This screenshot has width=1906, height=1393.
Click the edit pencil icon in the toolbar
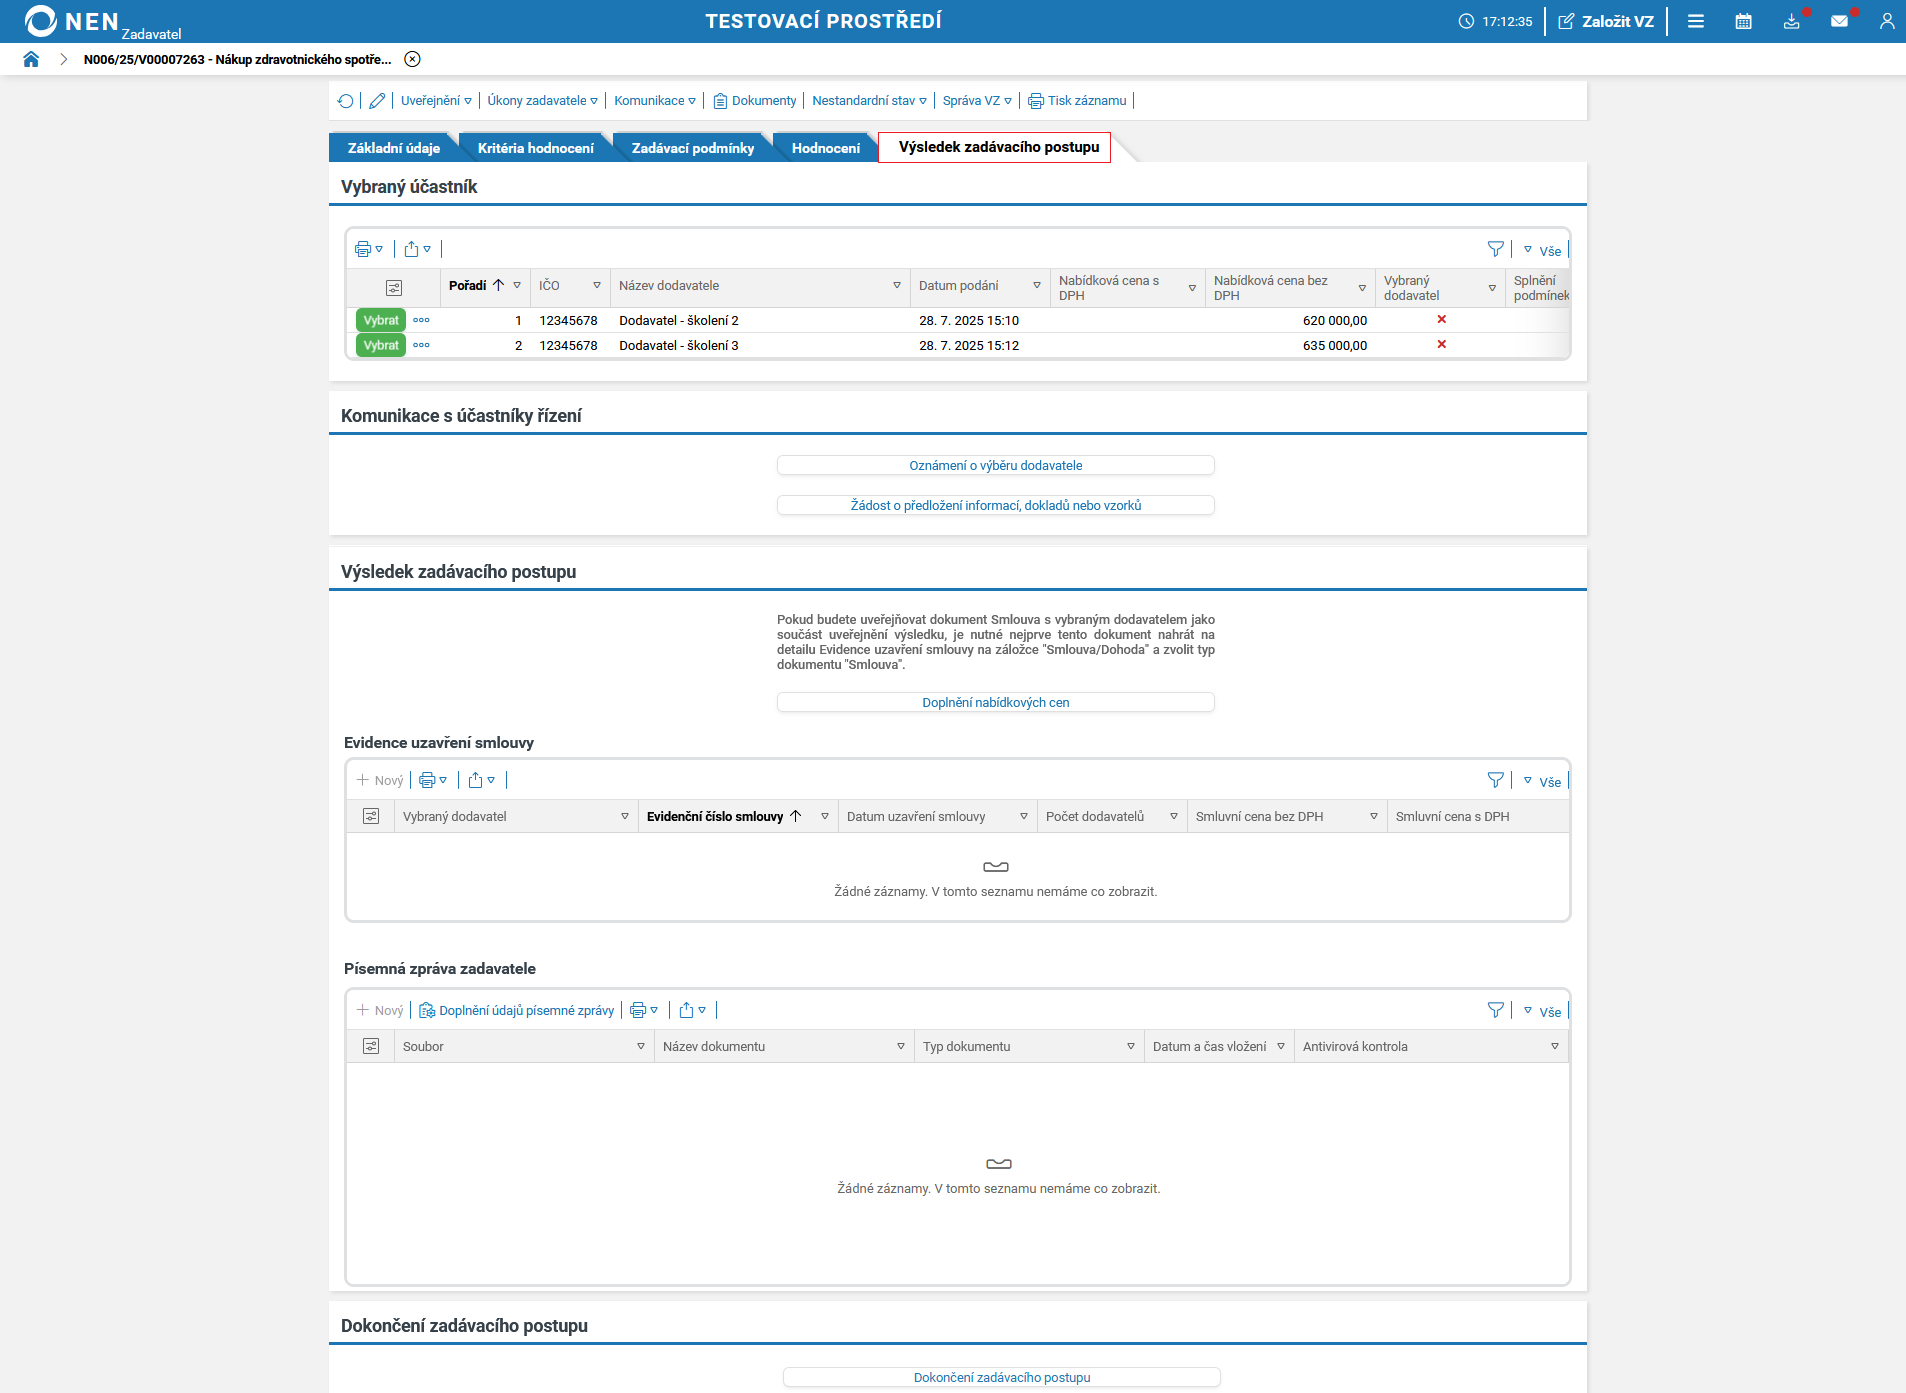377,100
